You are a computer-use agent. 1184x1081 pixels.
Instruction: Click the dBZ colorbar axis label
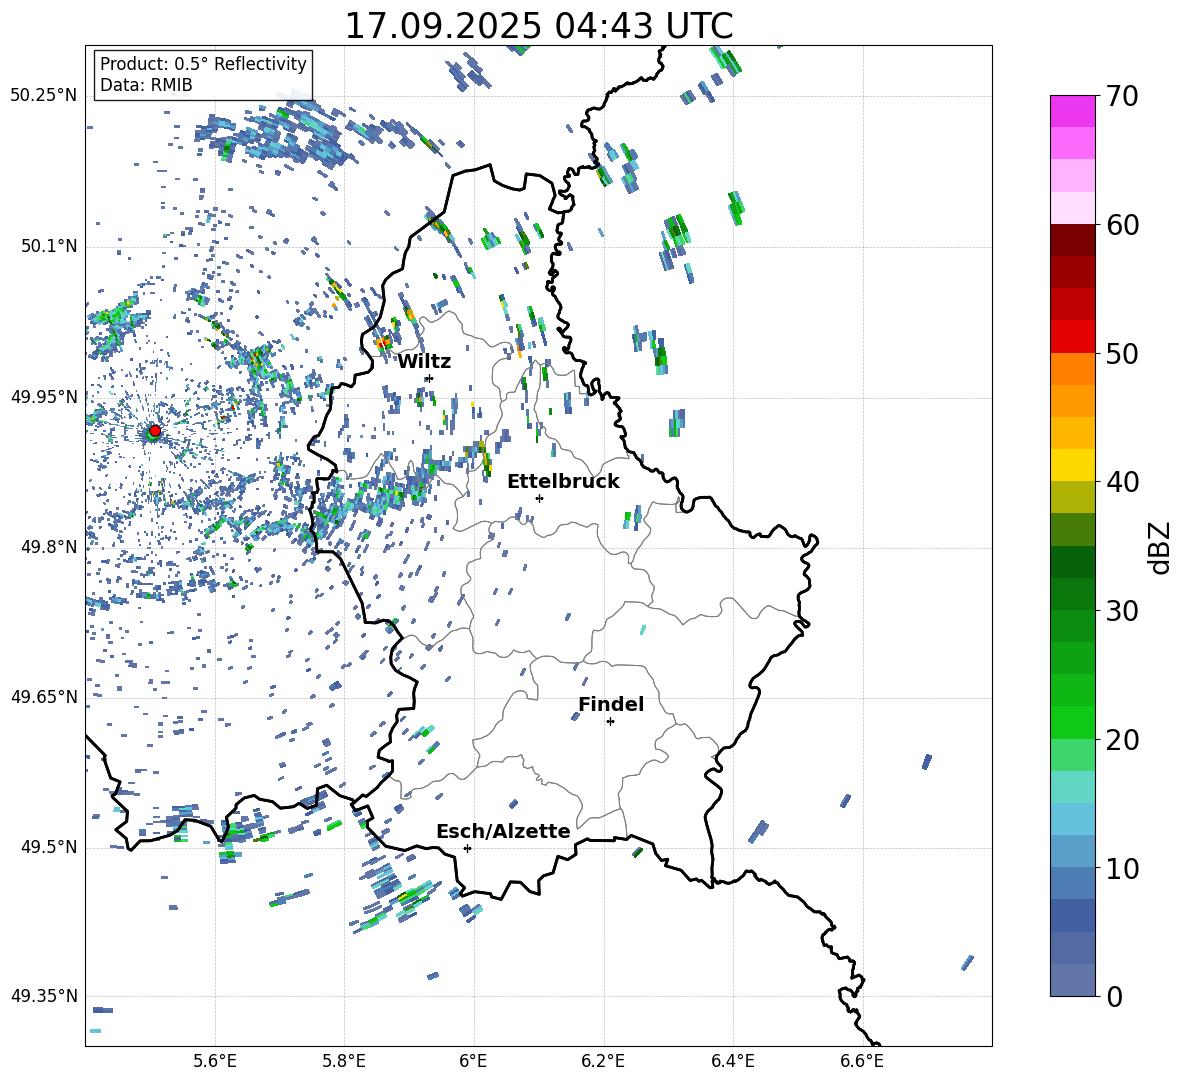[1160, 547]
